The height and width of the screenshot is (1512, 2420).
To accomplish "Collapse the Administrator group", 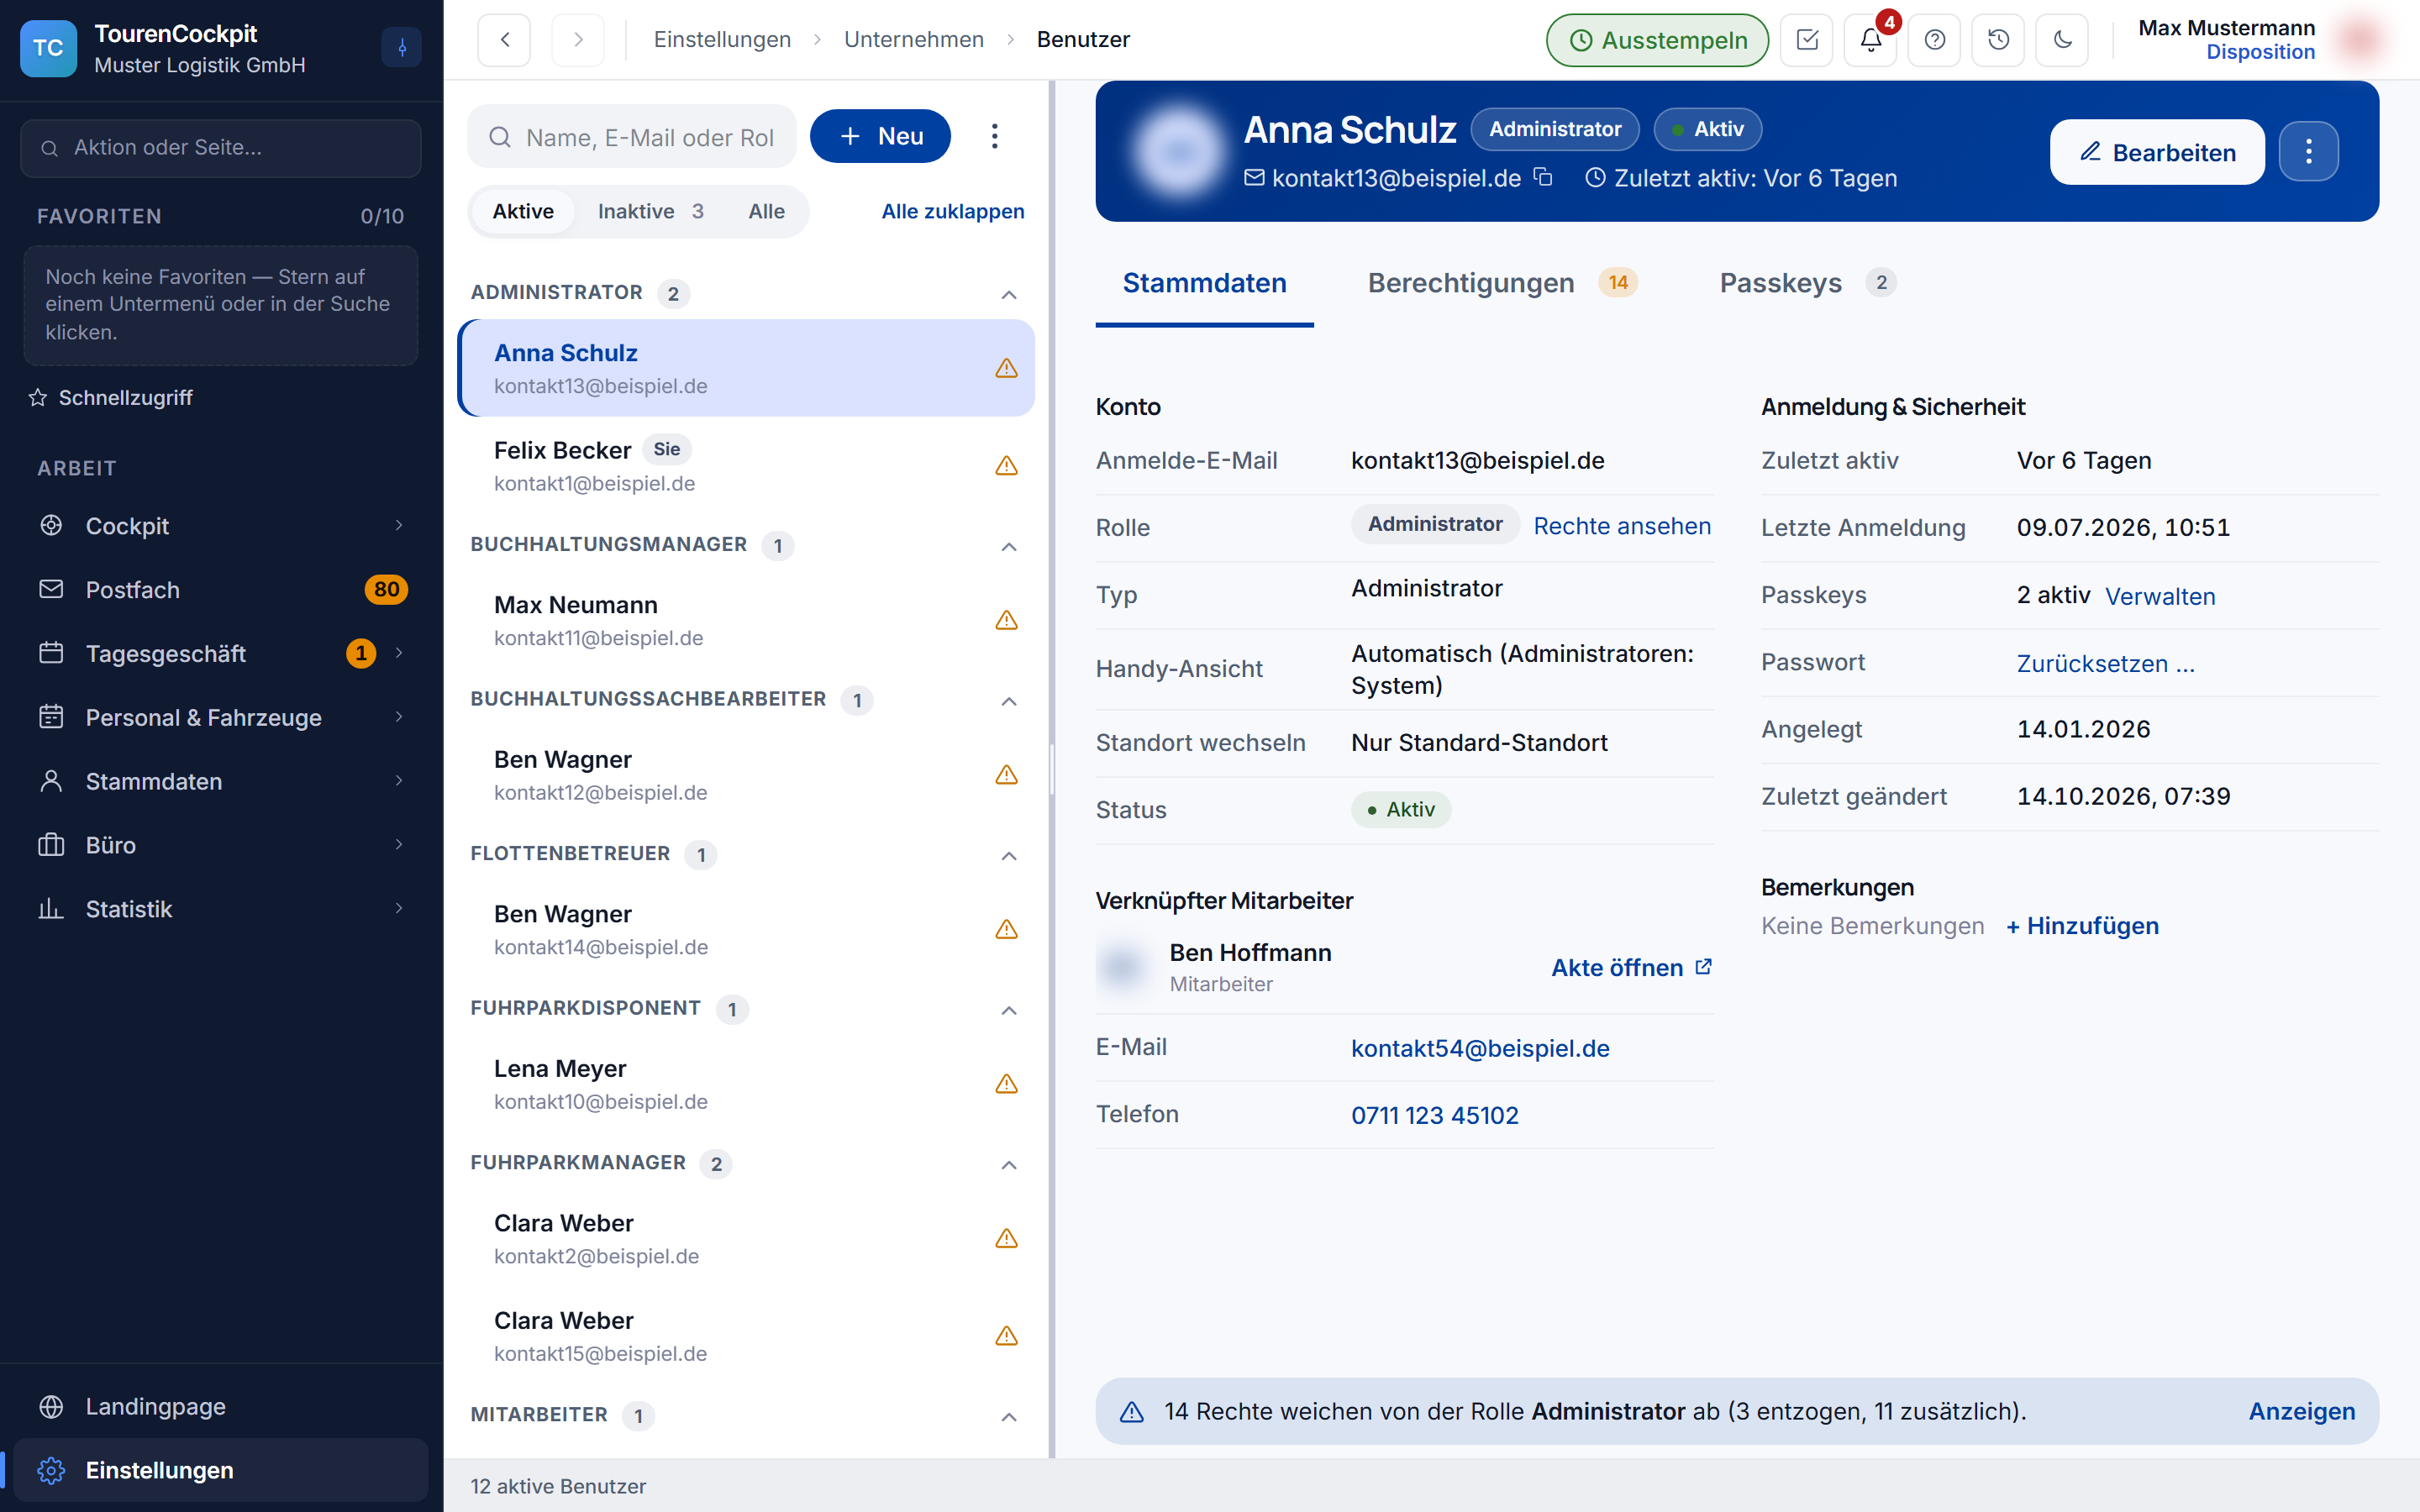I will click(1009, 294).
